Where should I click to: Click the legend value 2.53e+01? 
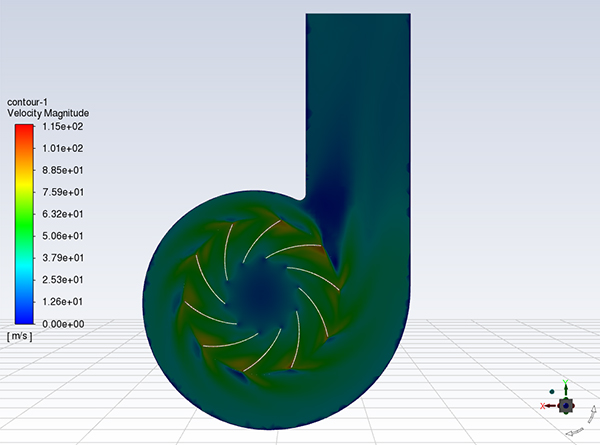(63, 280)
